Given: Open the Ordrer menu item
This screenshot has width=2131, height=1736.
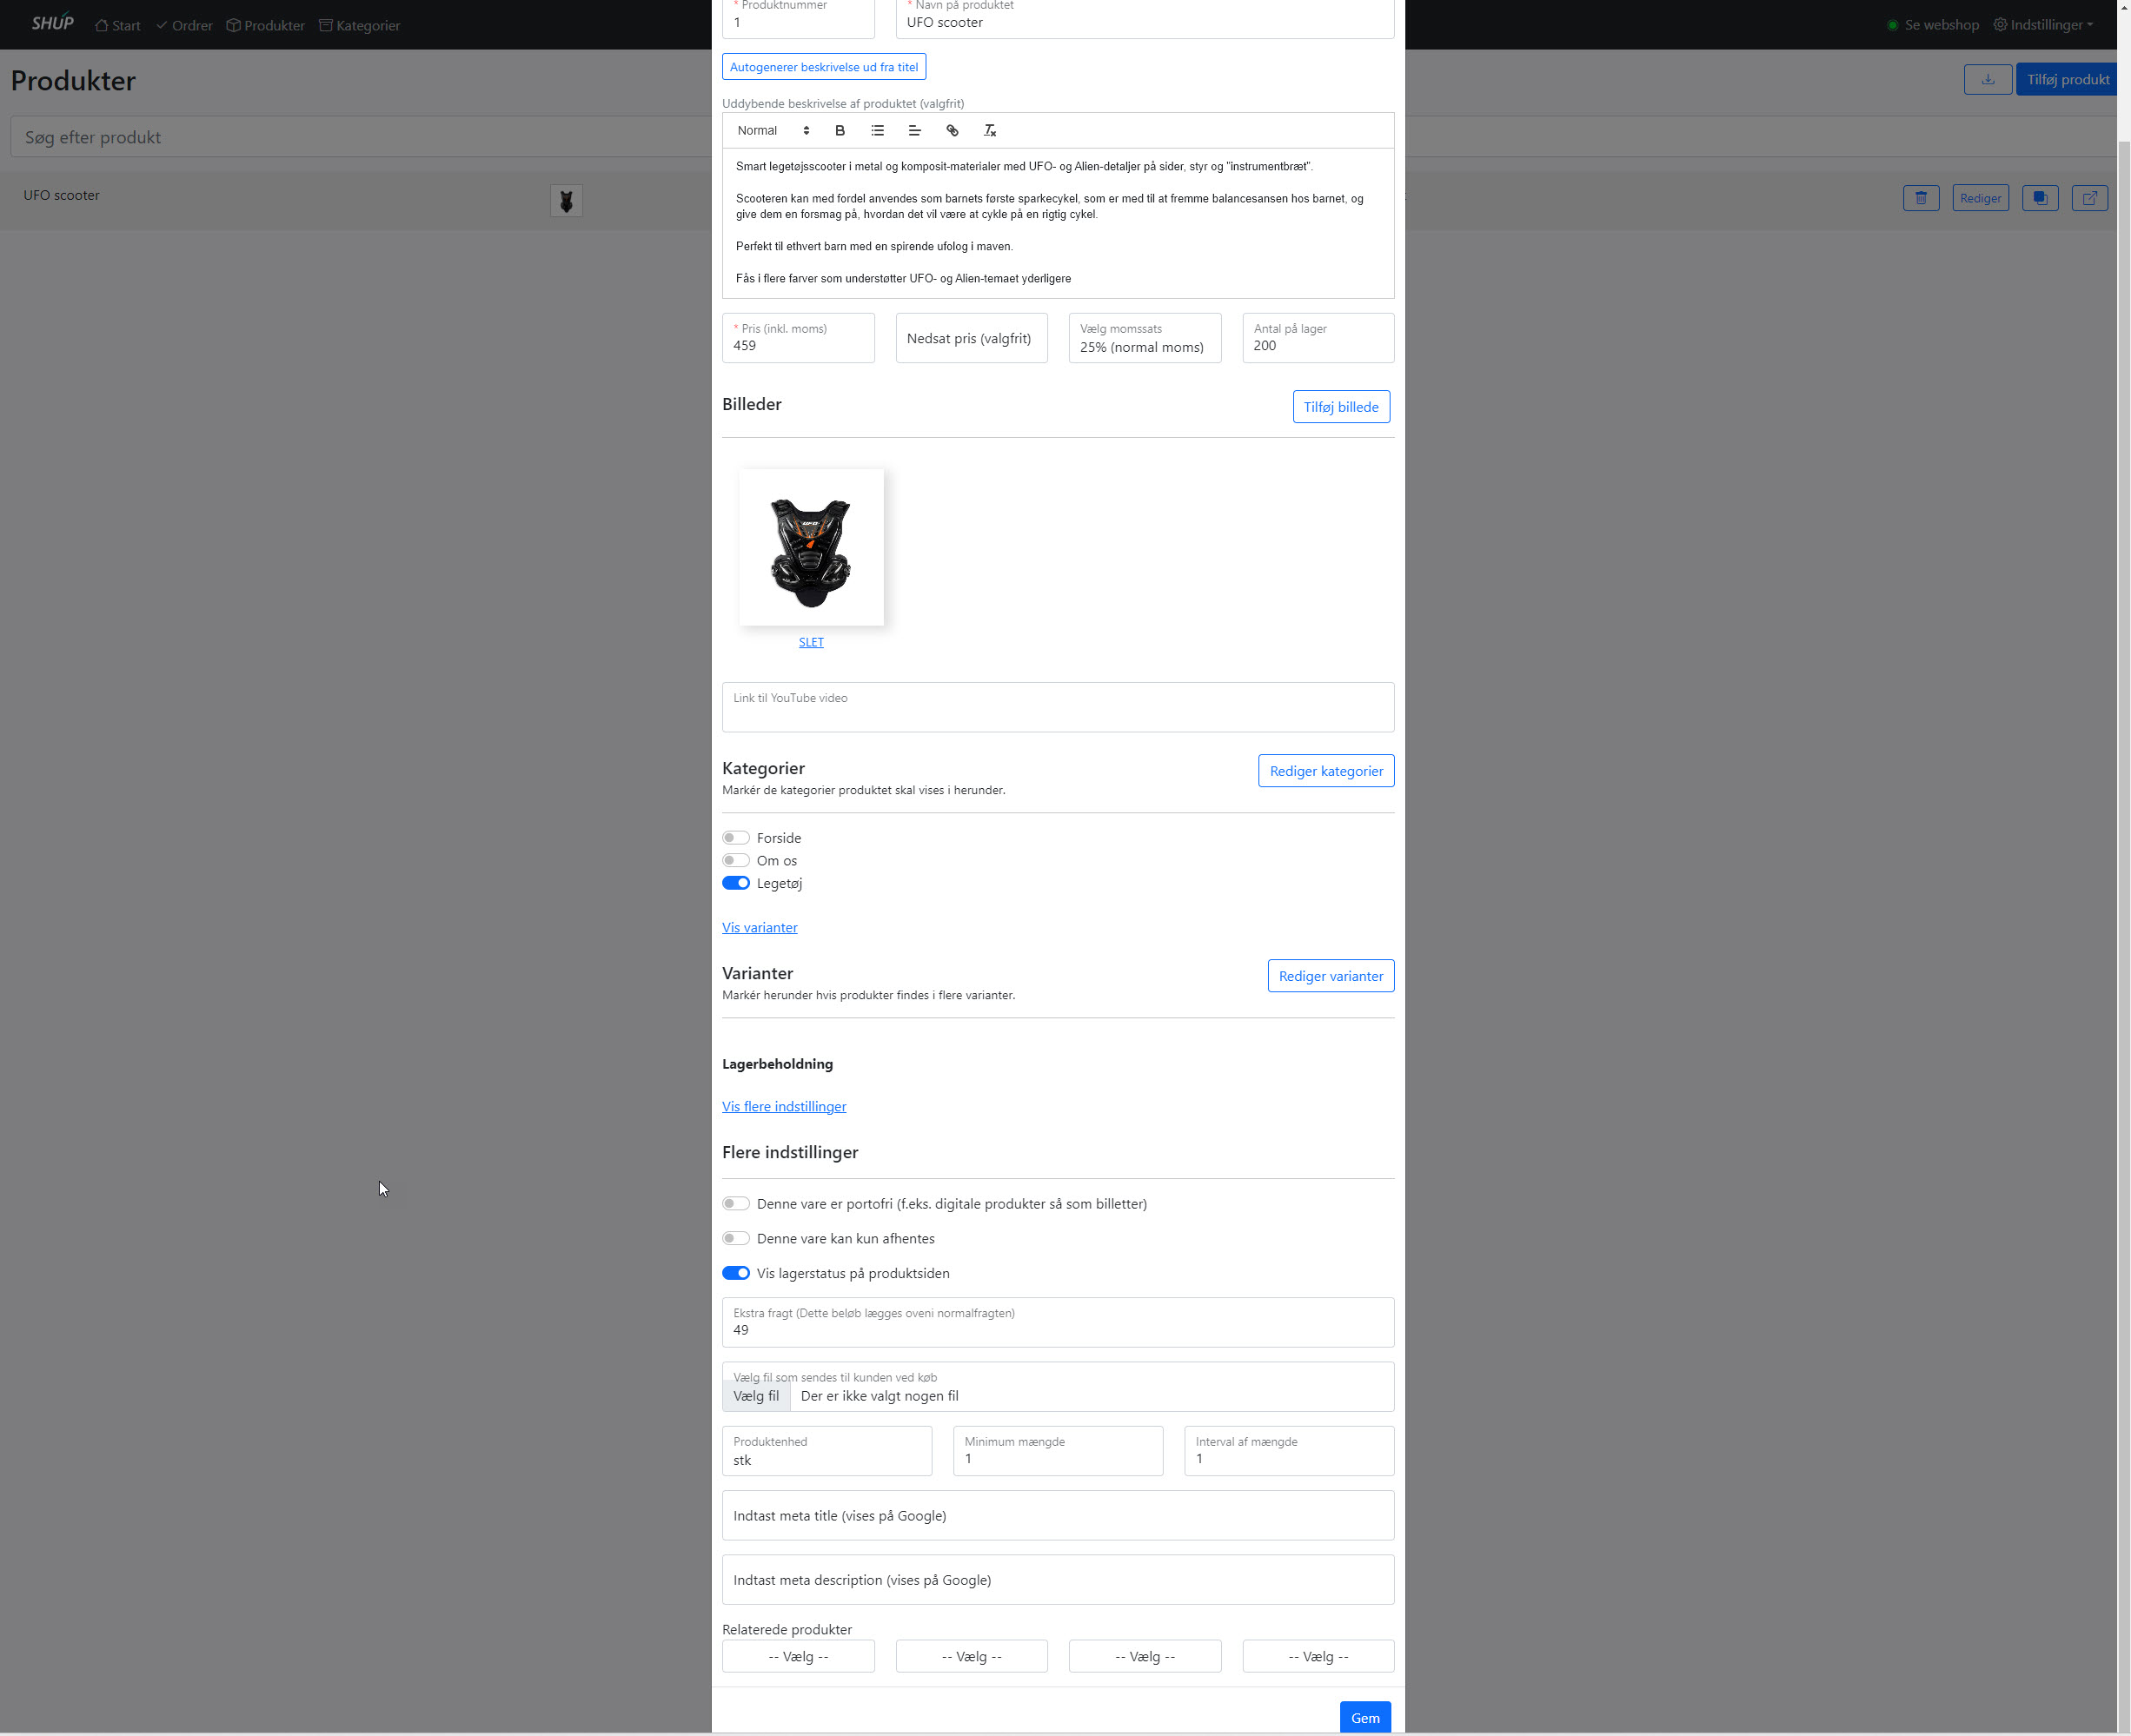Looking at the screenshot, I should click(184, 25).
